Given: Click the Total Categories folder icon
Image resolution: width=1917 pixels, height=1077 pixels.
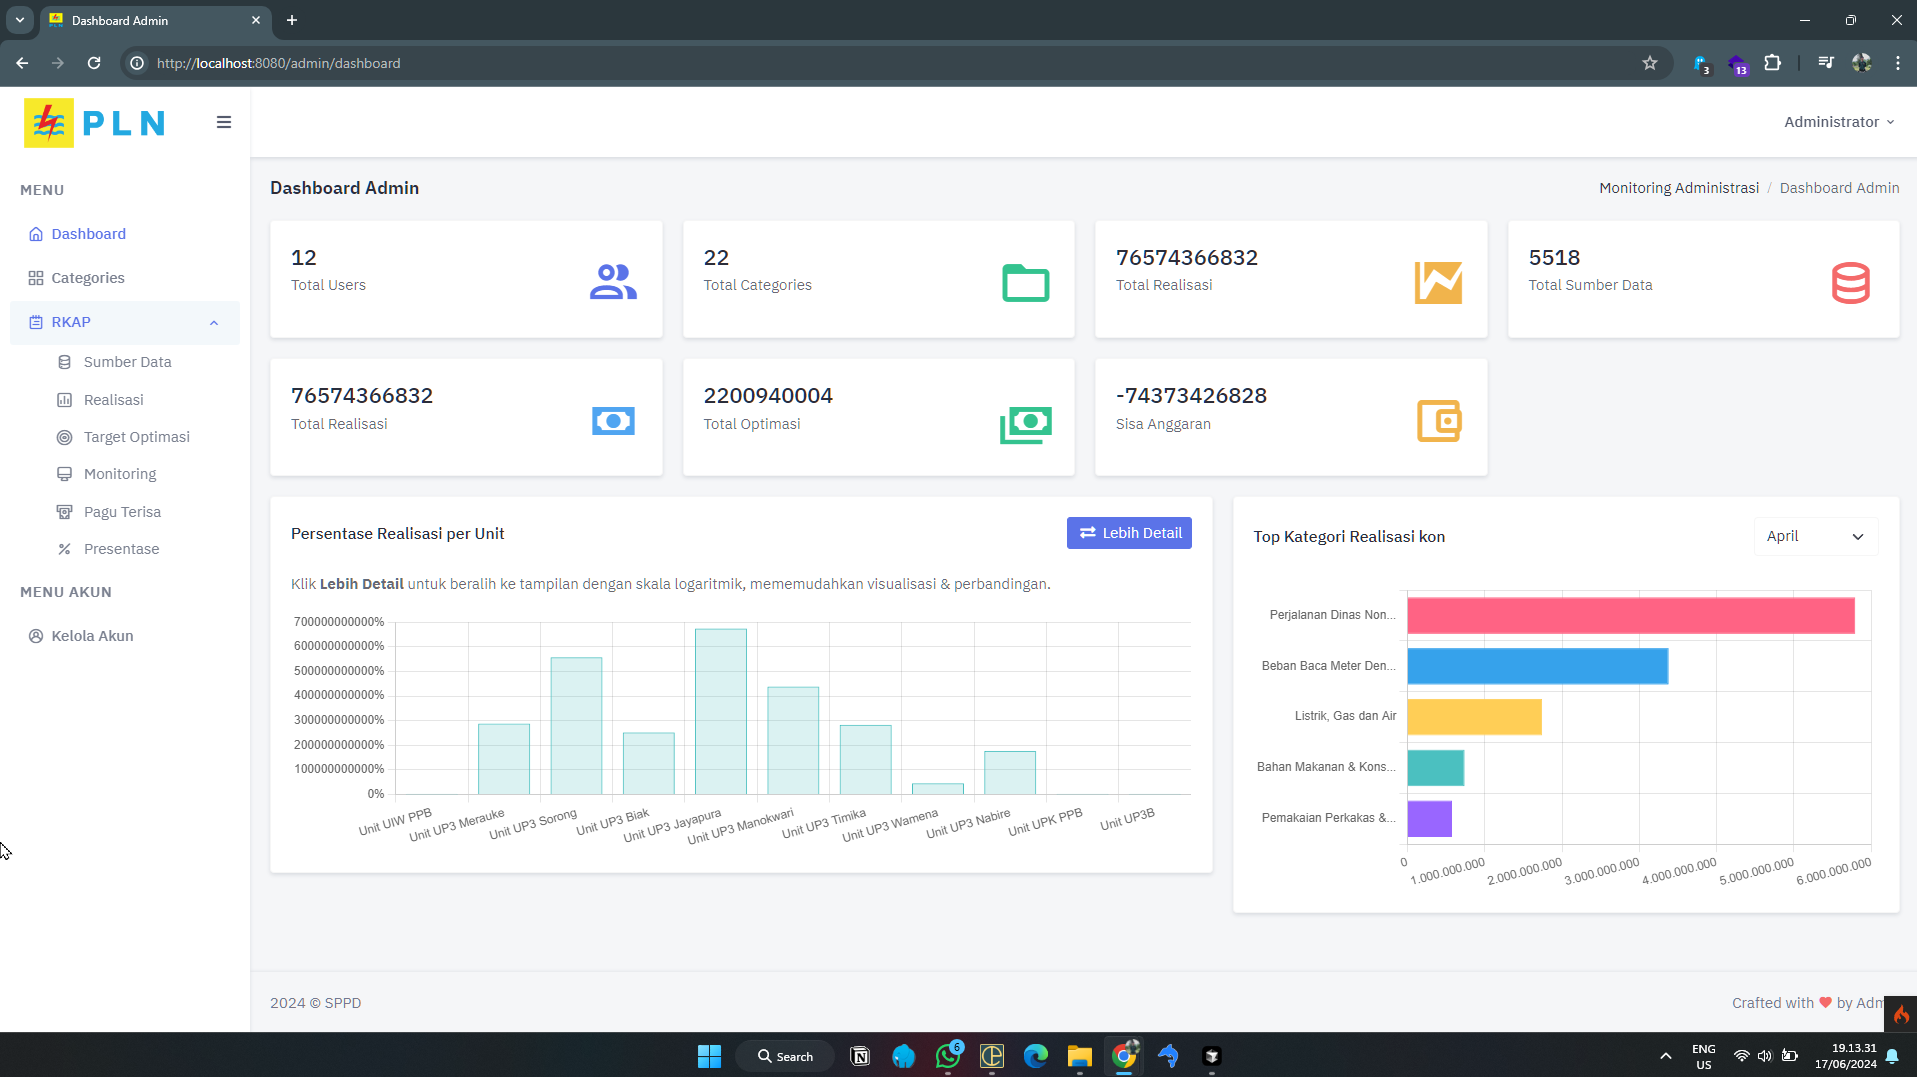Looking at the screenshot, I should [1026, 283].
